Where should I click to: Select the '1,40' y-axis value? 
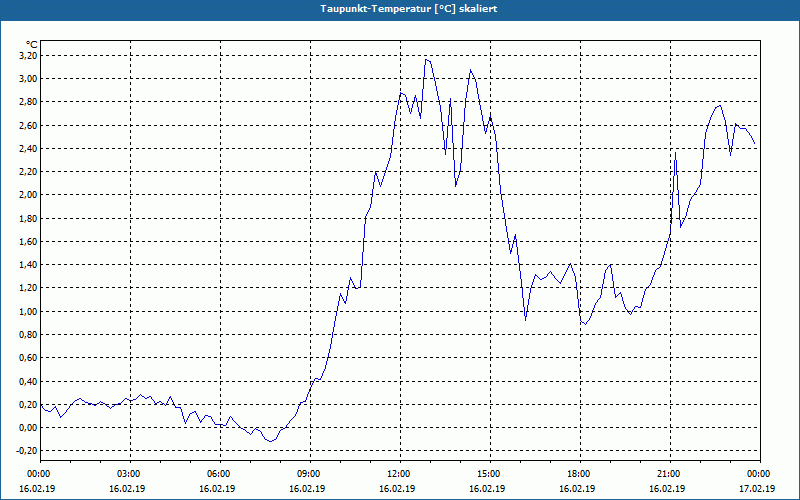tap(28, 265)
